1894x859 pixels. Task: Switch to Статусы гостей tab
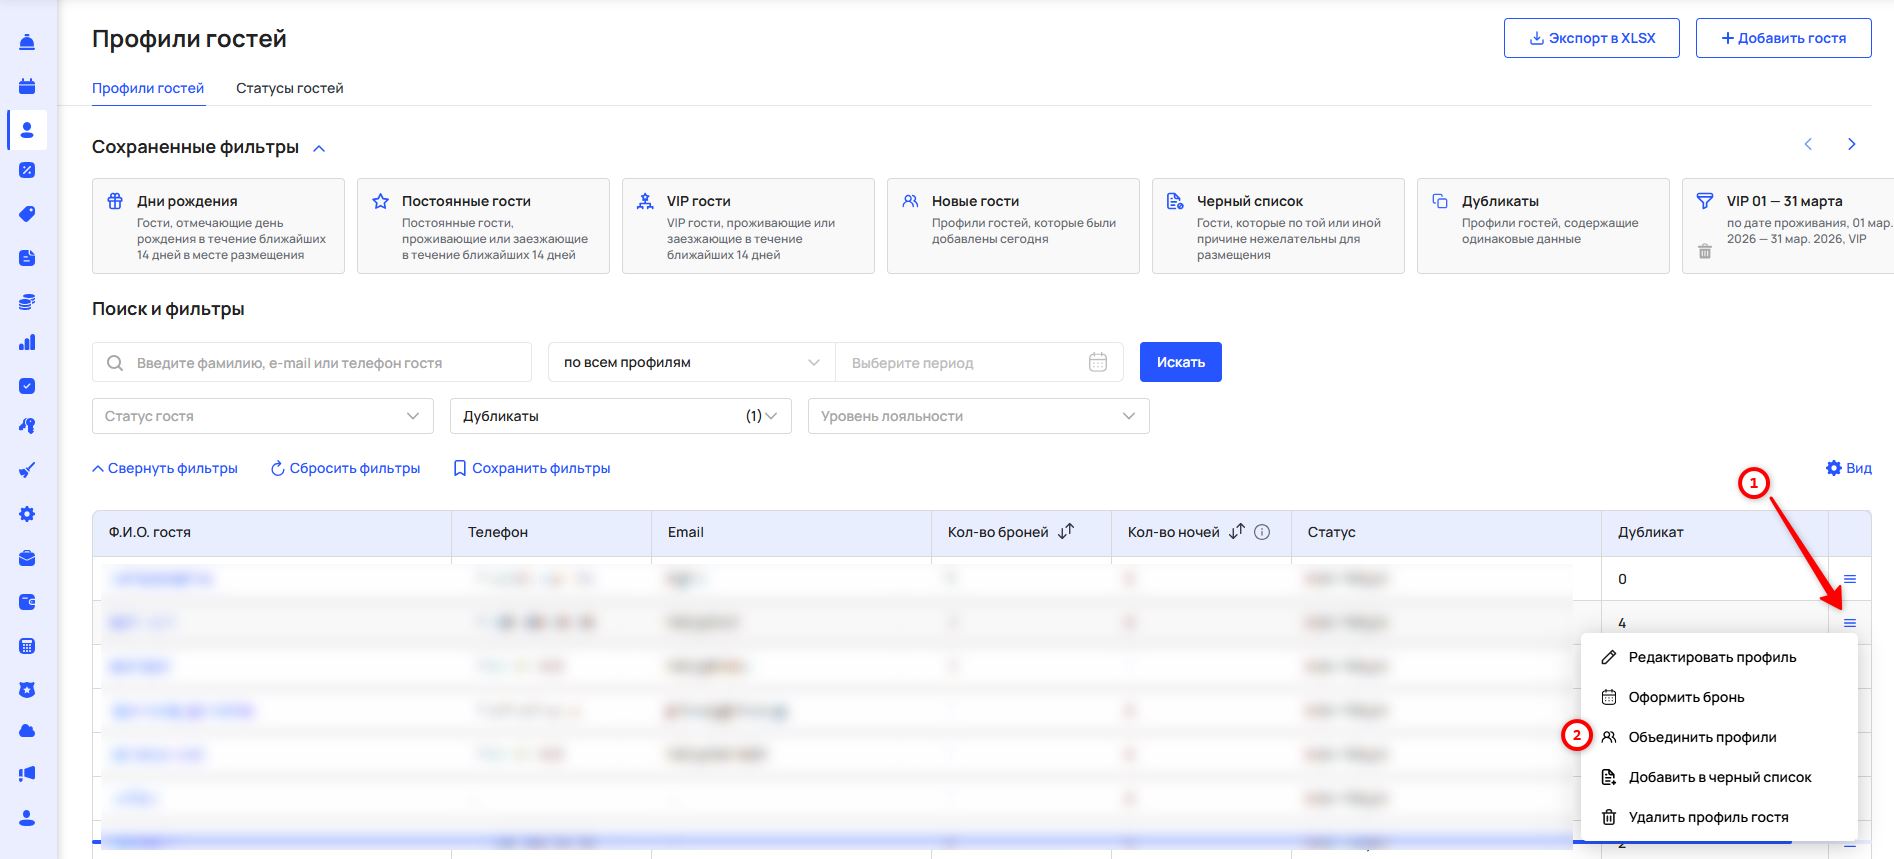click(x=289, y=88)
